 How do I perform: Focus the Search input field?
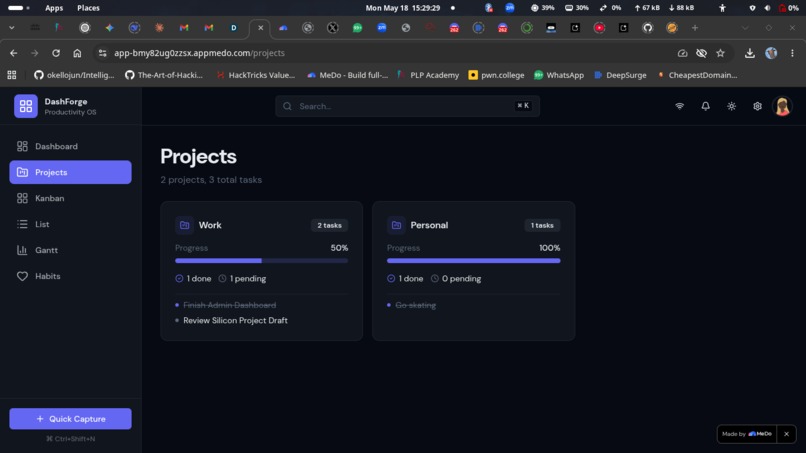click(407, 106)
